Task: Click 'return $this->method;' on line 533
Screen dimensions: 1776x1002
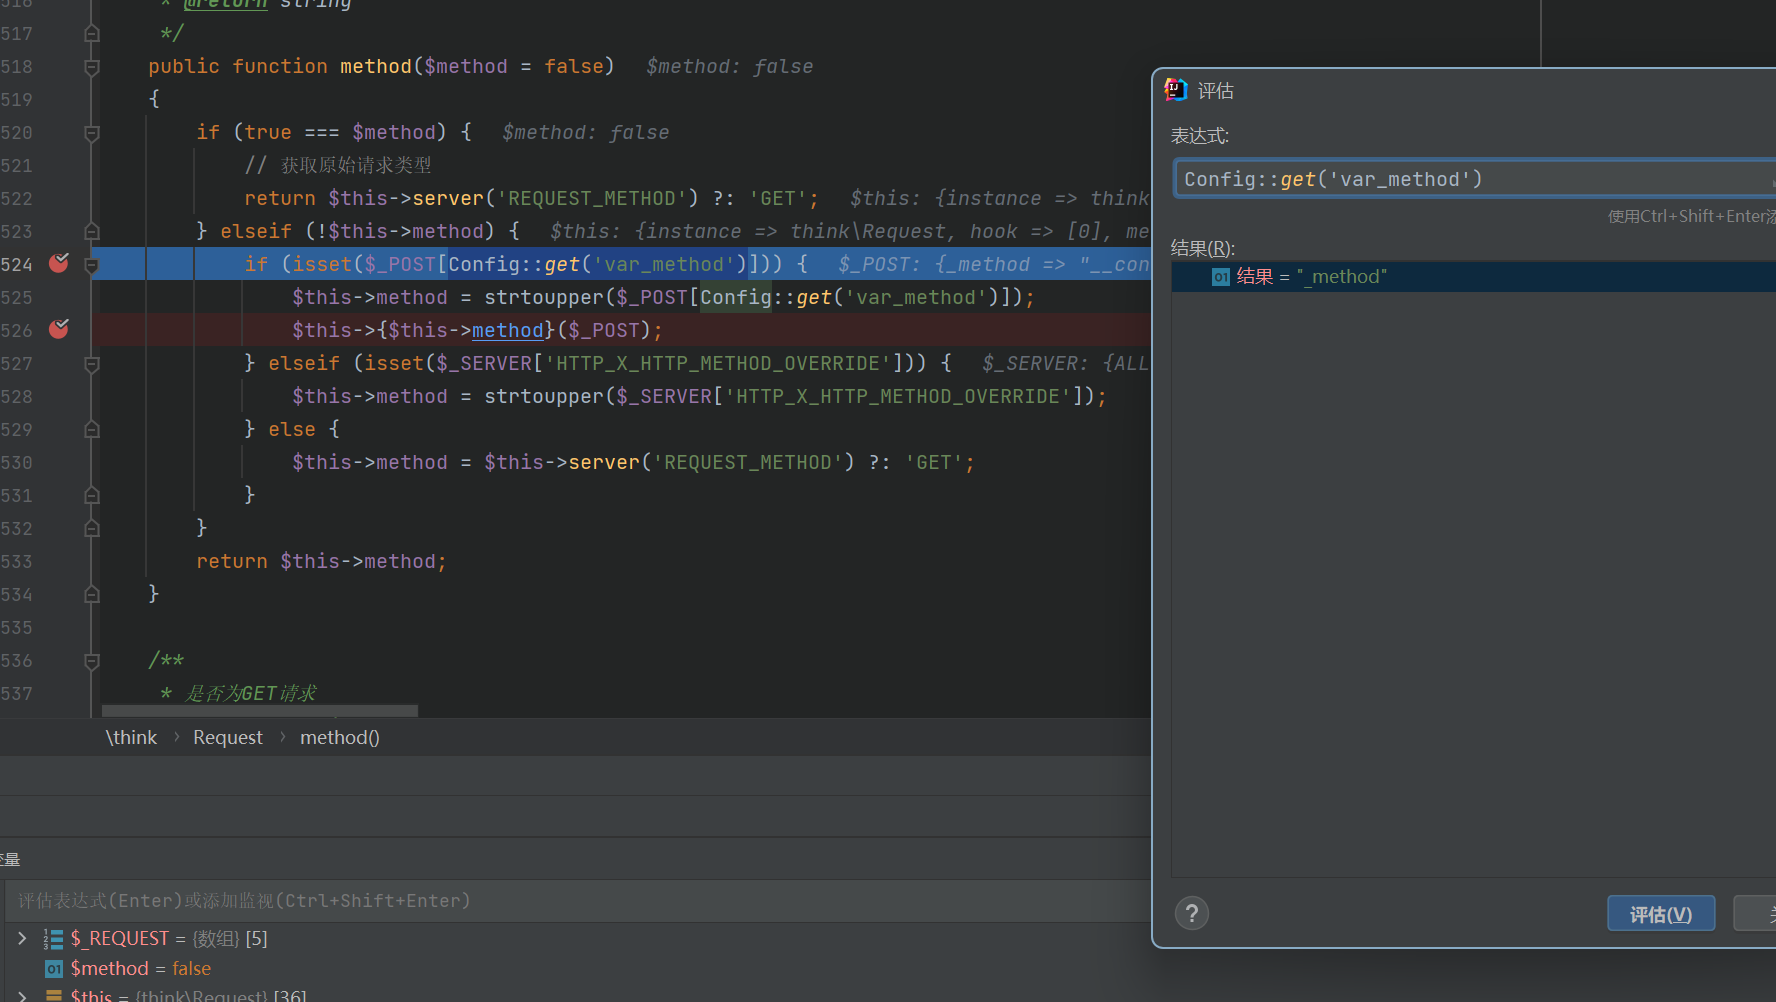Action: [x=321, y=562]
